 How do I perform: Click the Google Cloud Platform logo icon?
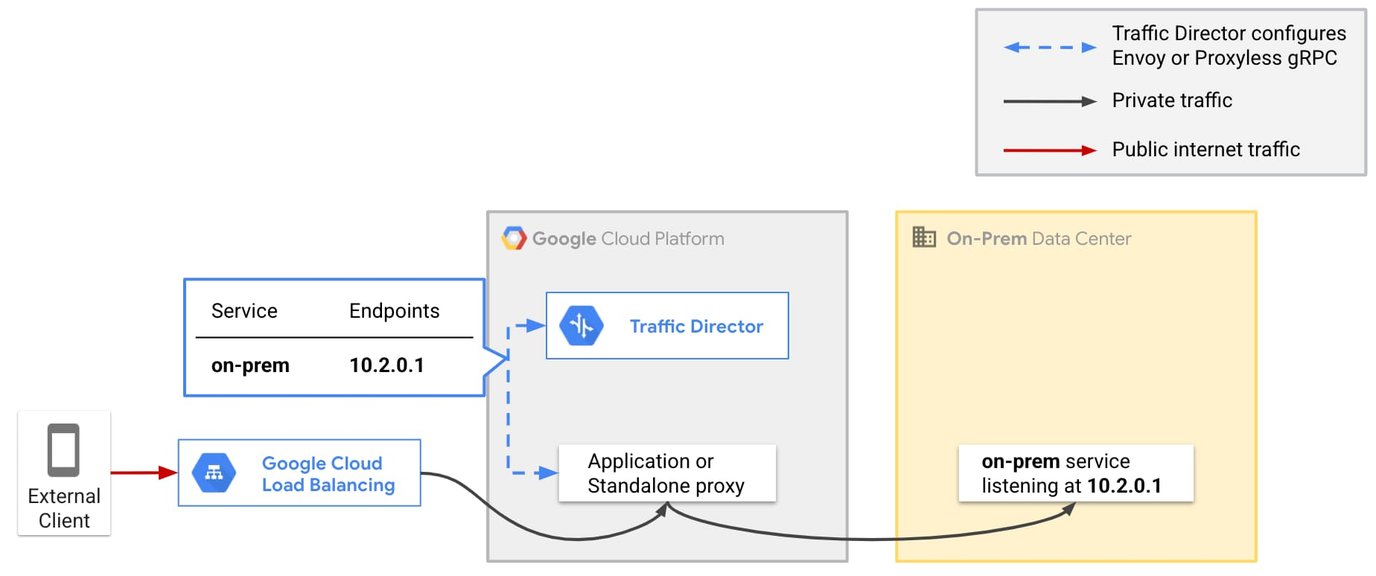click(514, 238)
